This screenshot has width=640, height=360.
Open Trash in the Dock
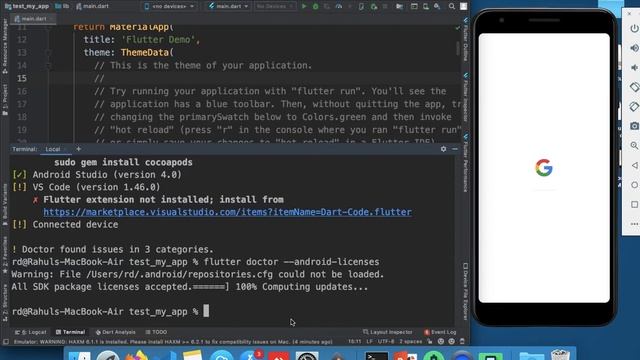click(x=560, y=354)
